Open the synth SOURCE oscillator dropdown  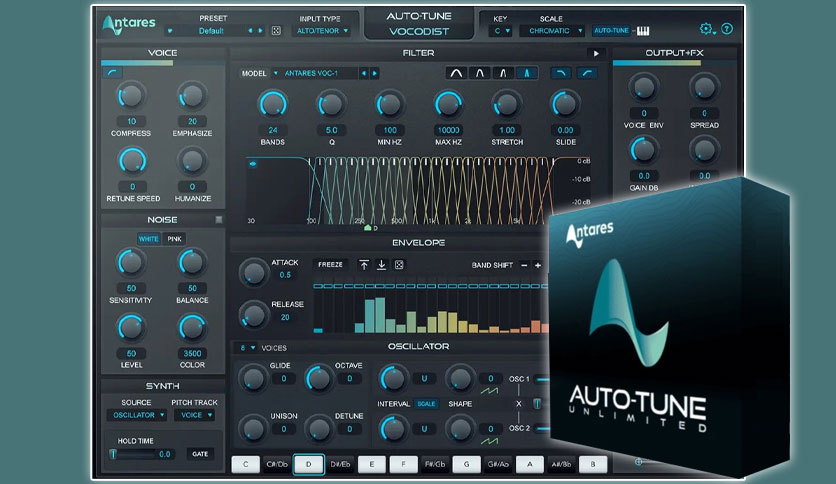[x=138, y=415]
